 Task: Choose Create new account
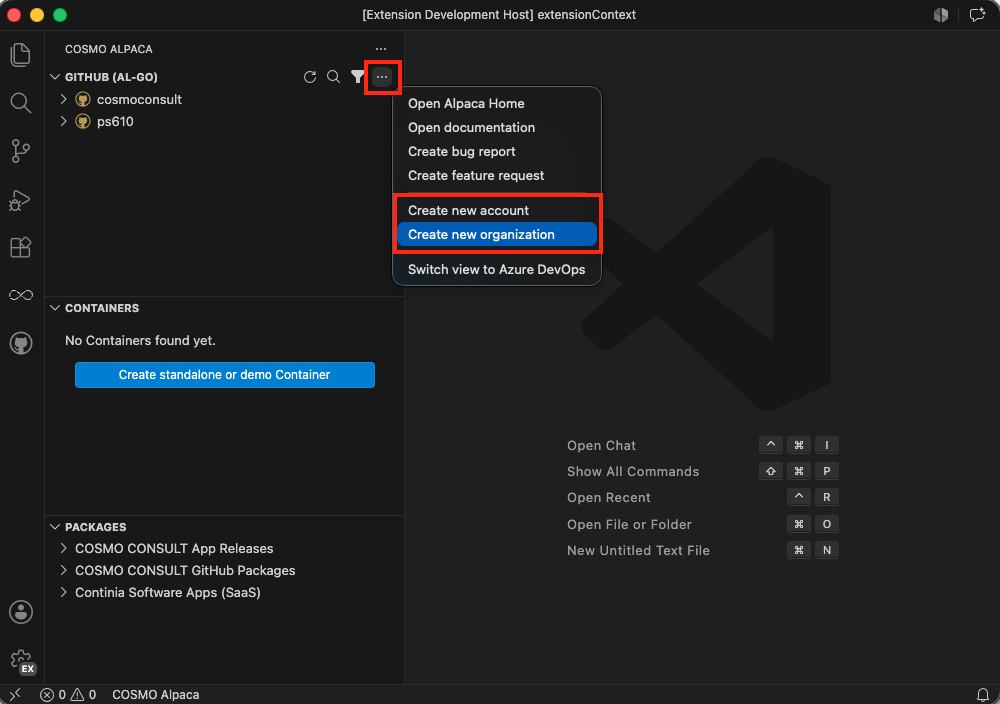pos(497,210)
